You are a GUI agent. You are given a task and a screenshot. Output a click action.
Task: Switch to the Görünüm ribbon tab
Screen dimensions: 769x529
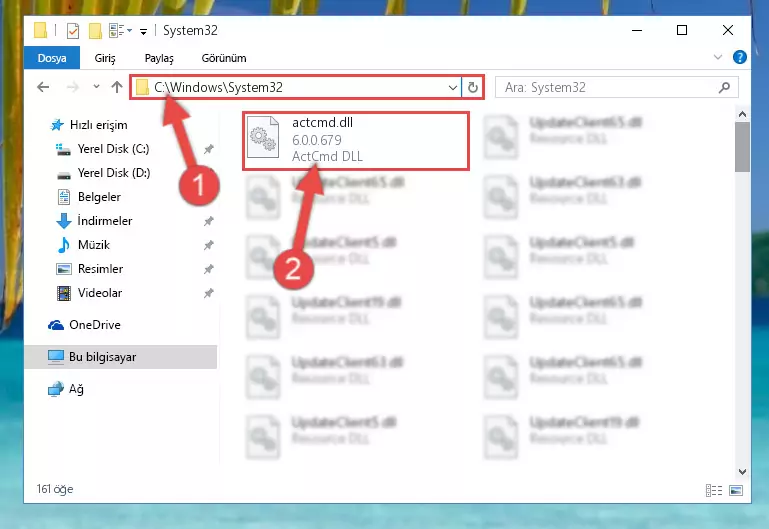224,58
